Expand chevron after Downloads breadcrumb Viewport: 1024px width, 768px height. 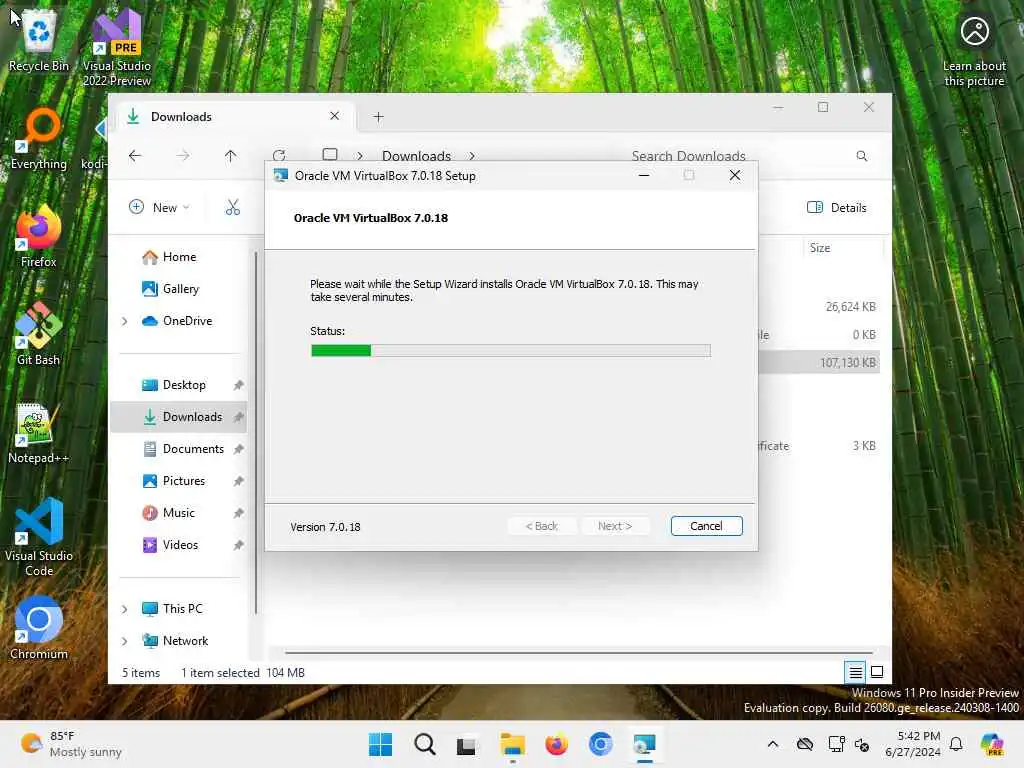472,155
